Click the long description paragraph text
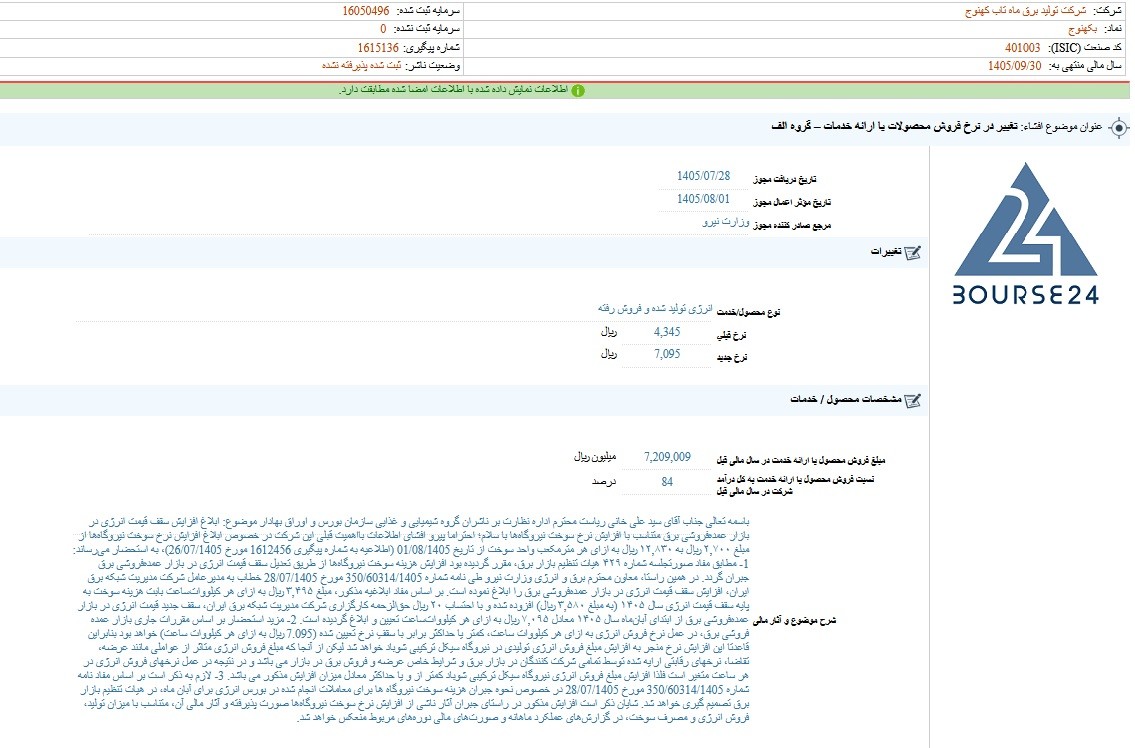The image size is (1135, 748). (412, 619)
